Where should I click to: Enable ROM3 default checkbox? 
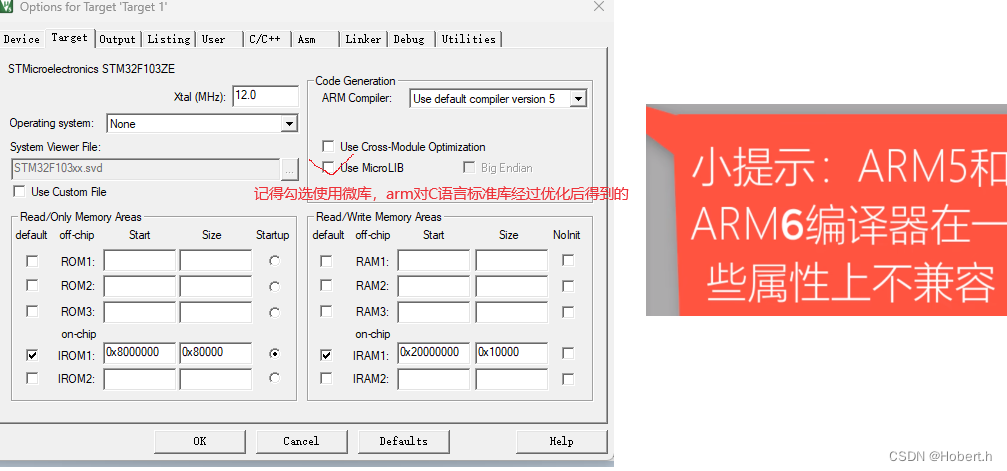(x=31, y=311)
